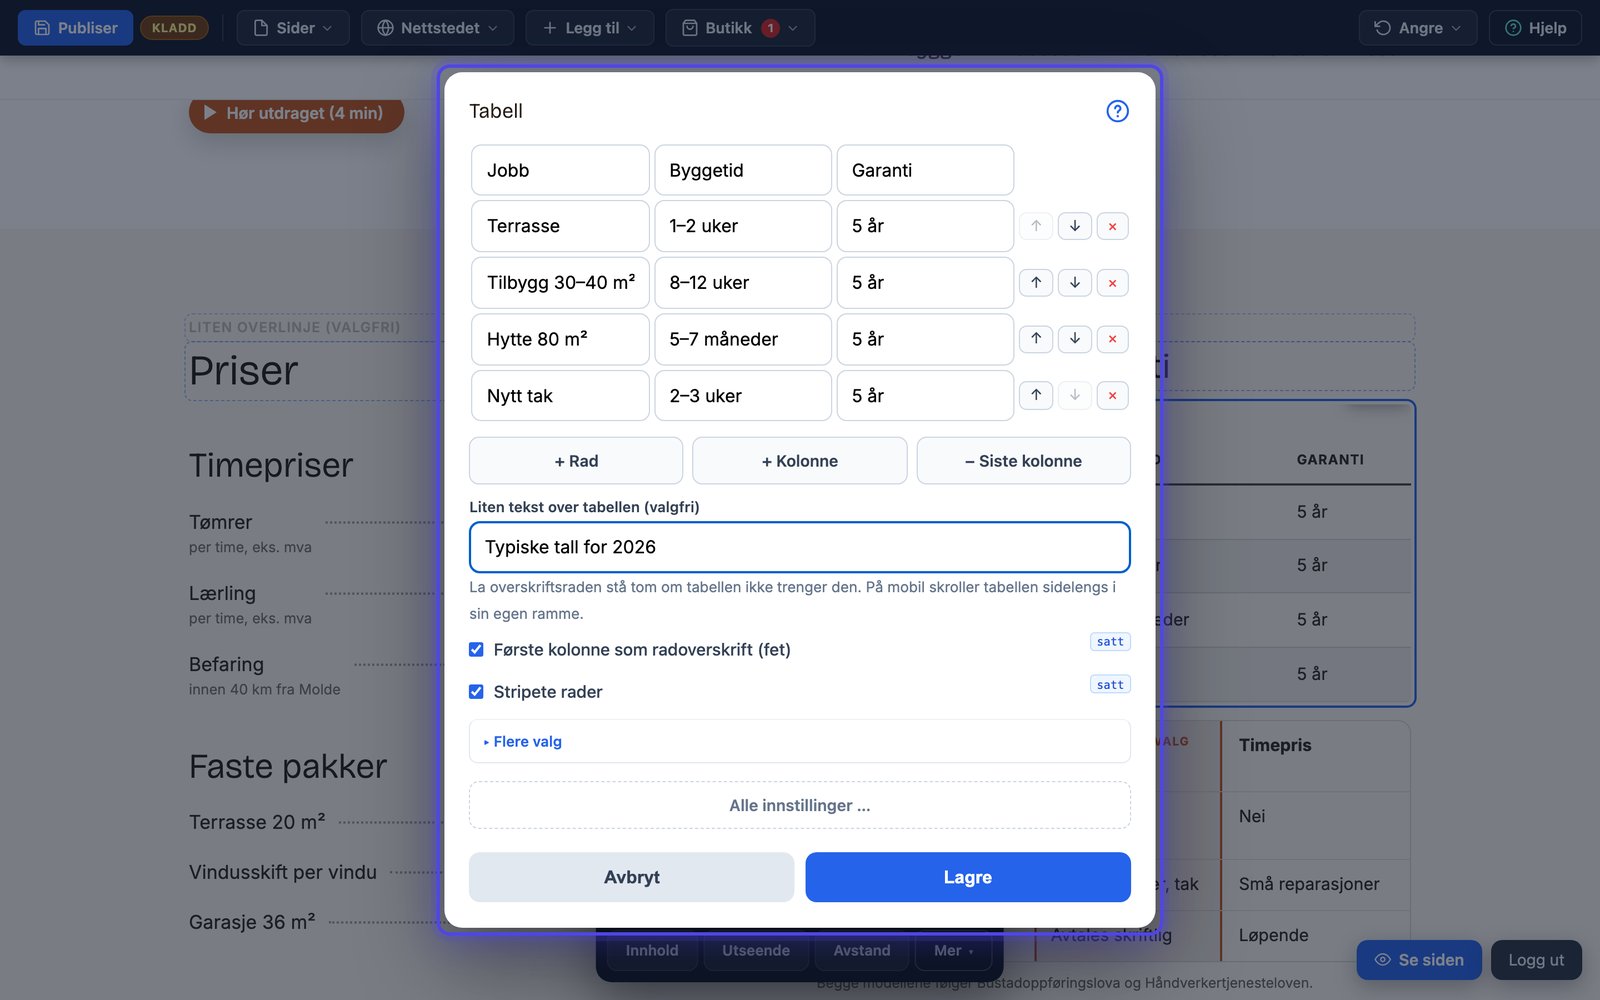Select the Faste pakker heading
This screenshot has height=1000, width=1600.
(x=288, y=766)
